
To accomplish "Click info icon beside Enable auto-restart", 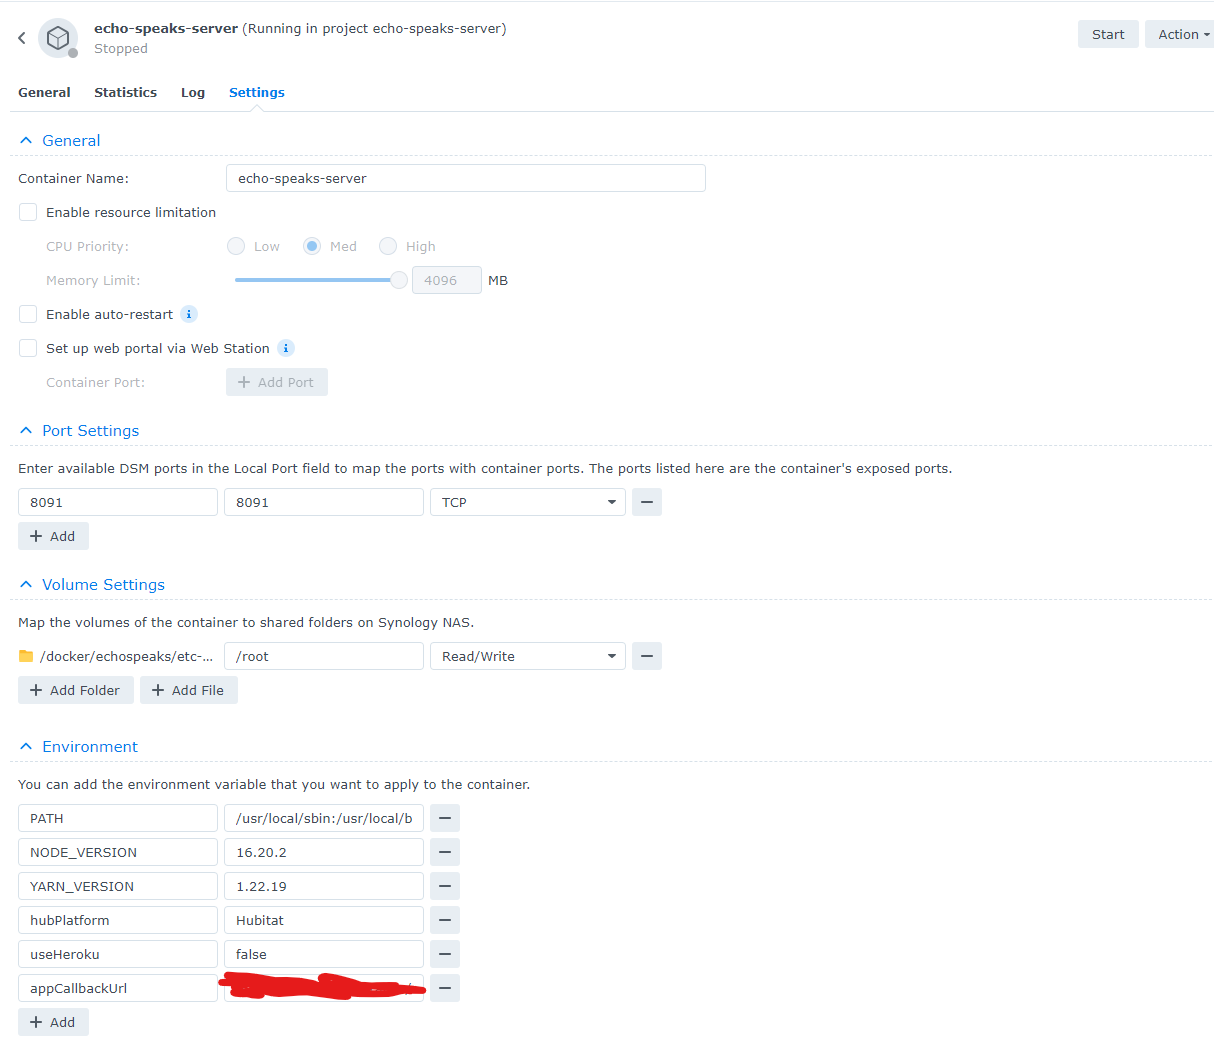I will point(189,314).
